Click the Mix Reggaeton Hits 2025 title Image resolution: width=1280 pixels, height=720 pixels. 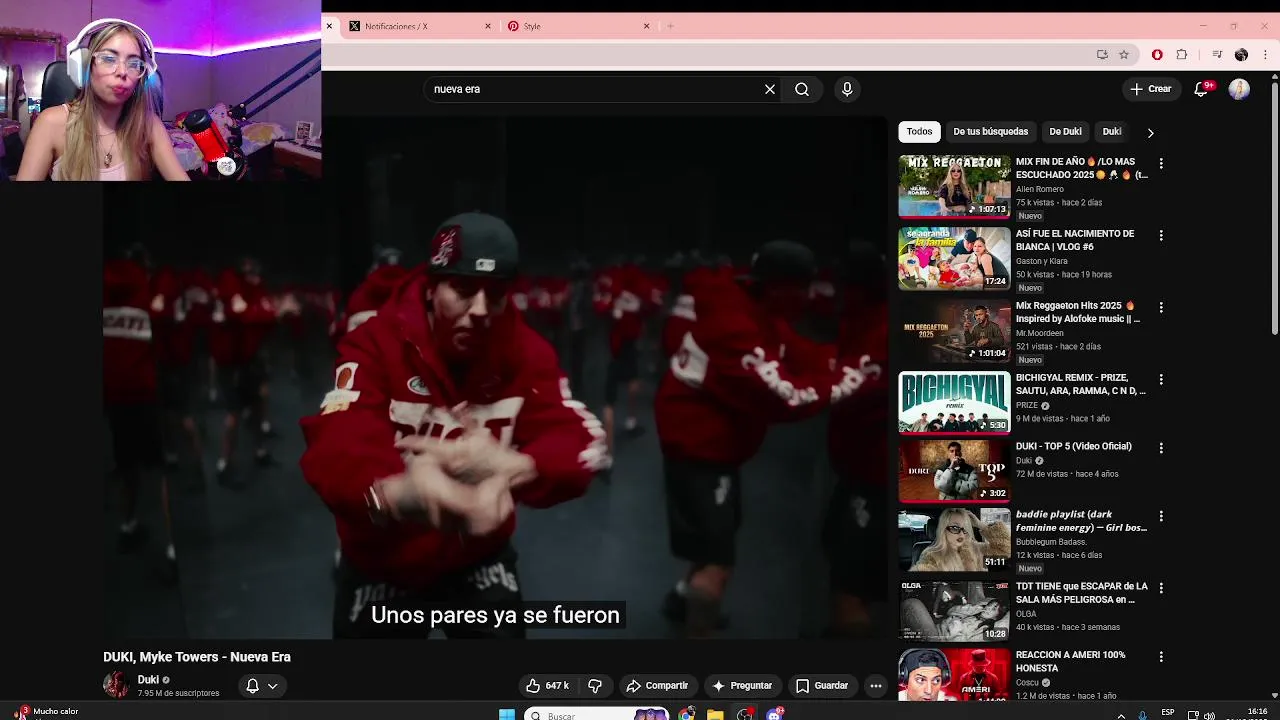tap(1077, 312)
